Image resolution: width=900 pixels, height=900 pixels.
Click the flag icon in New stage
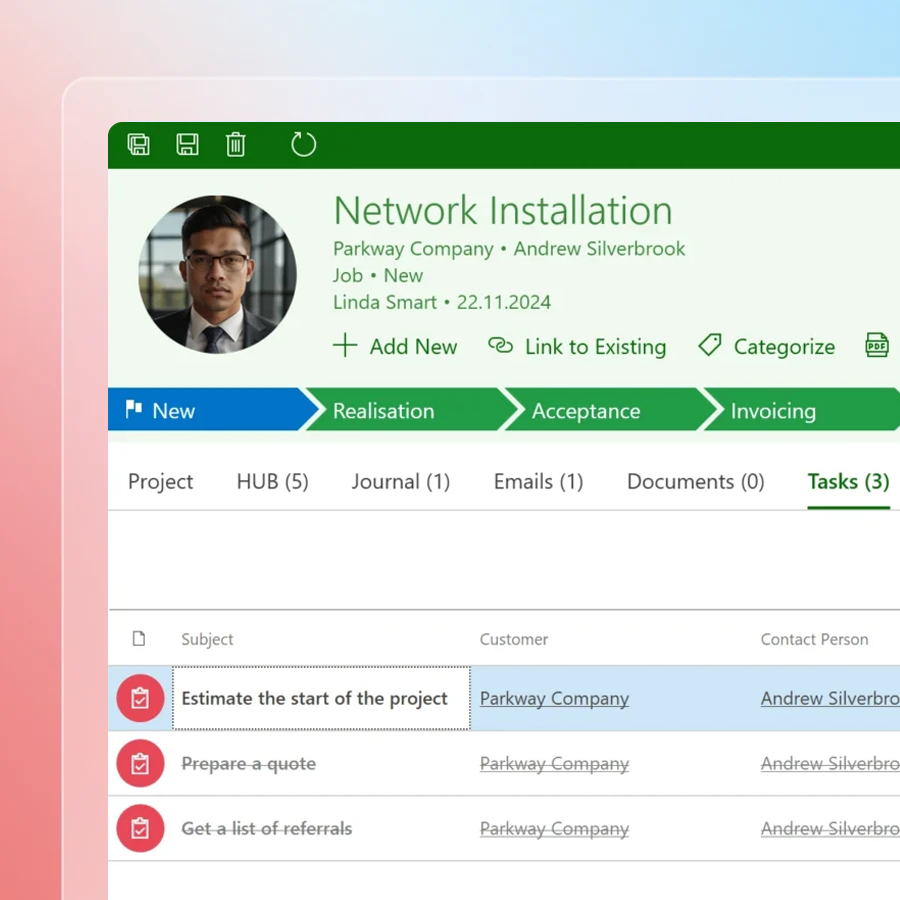(x=134, y=409)
